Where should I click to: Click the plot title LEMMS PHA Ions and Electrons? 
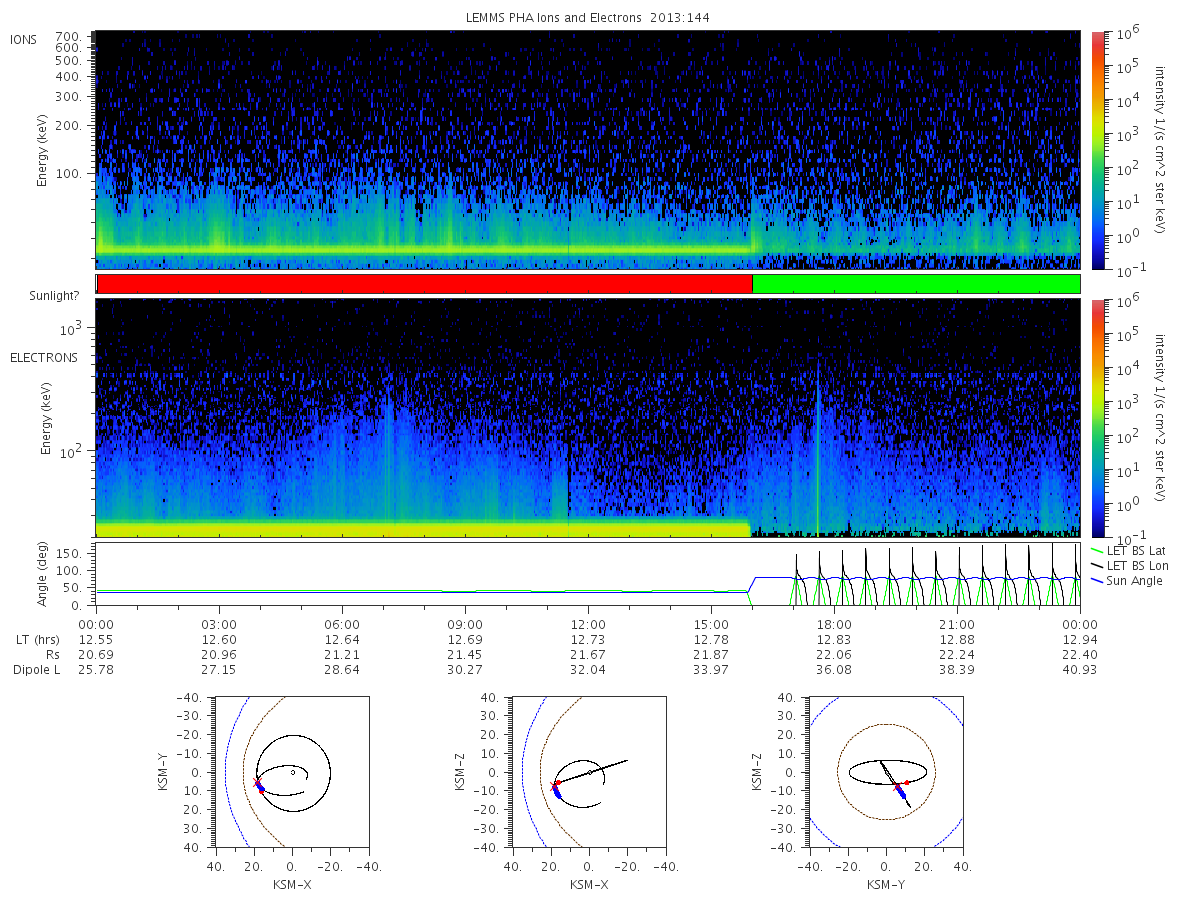pos(587,17)
